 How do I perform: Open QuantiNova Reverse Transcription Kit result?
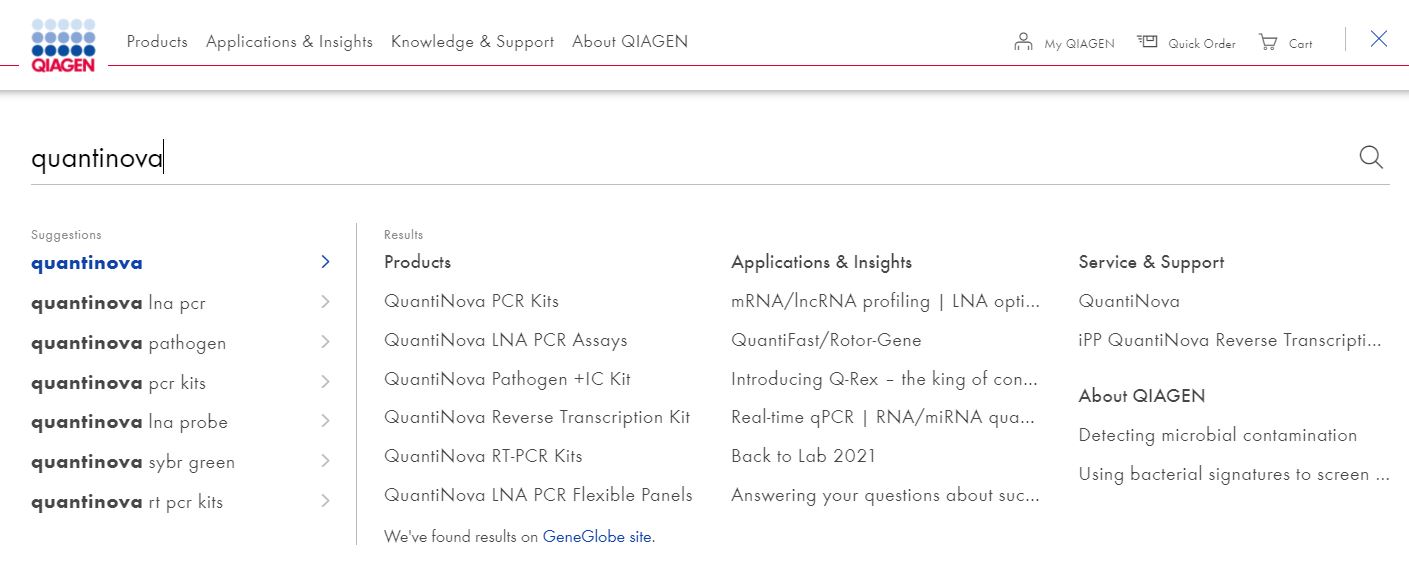[x=537, y=417]
